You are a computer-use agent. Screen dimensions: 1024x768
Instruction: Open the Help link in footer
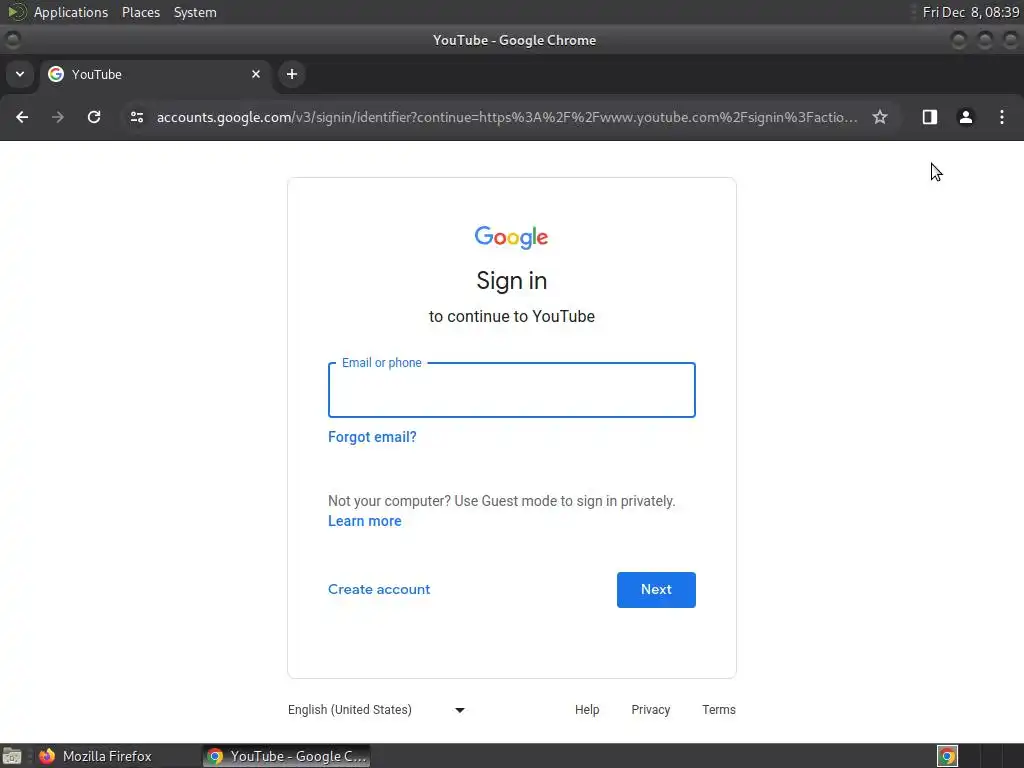tap(586, 710)
